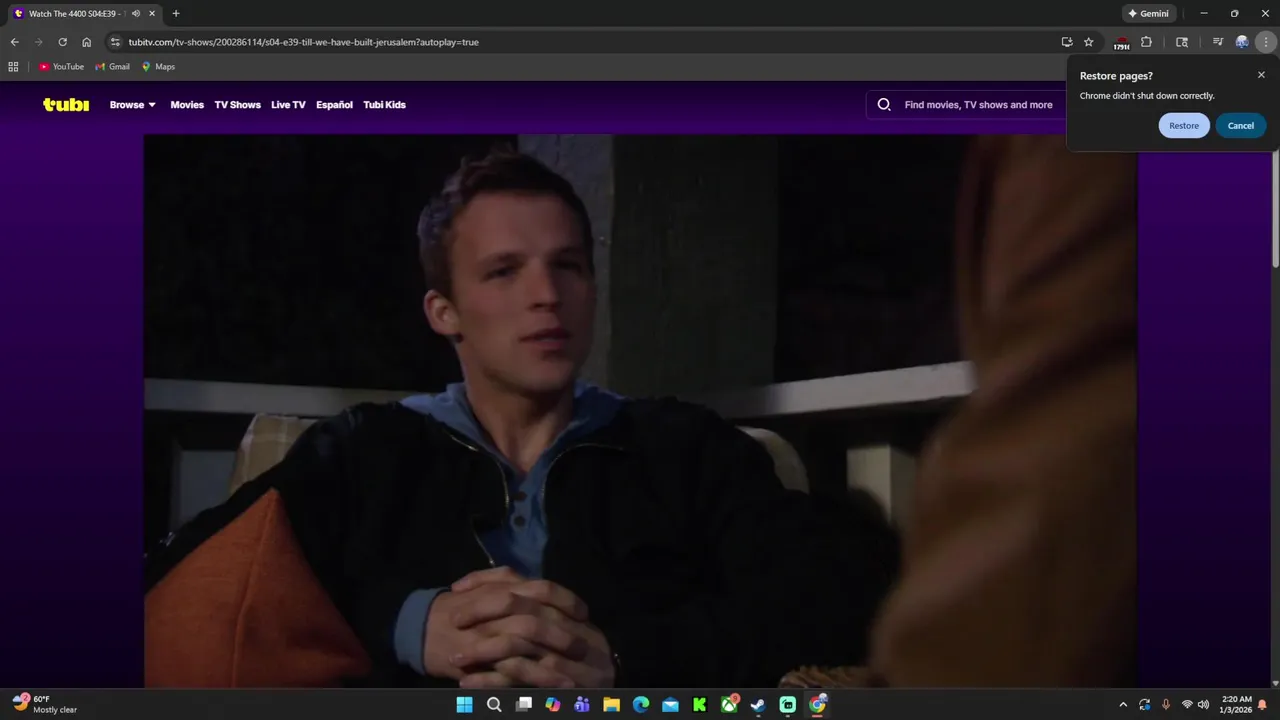Open Wi-Fi network settings in tray

1187,705
